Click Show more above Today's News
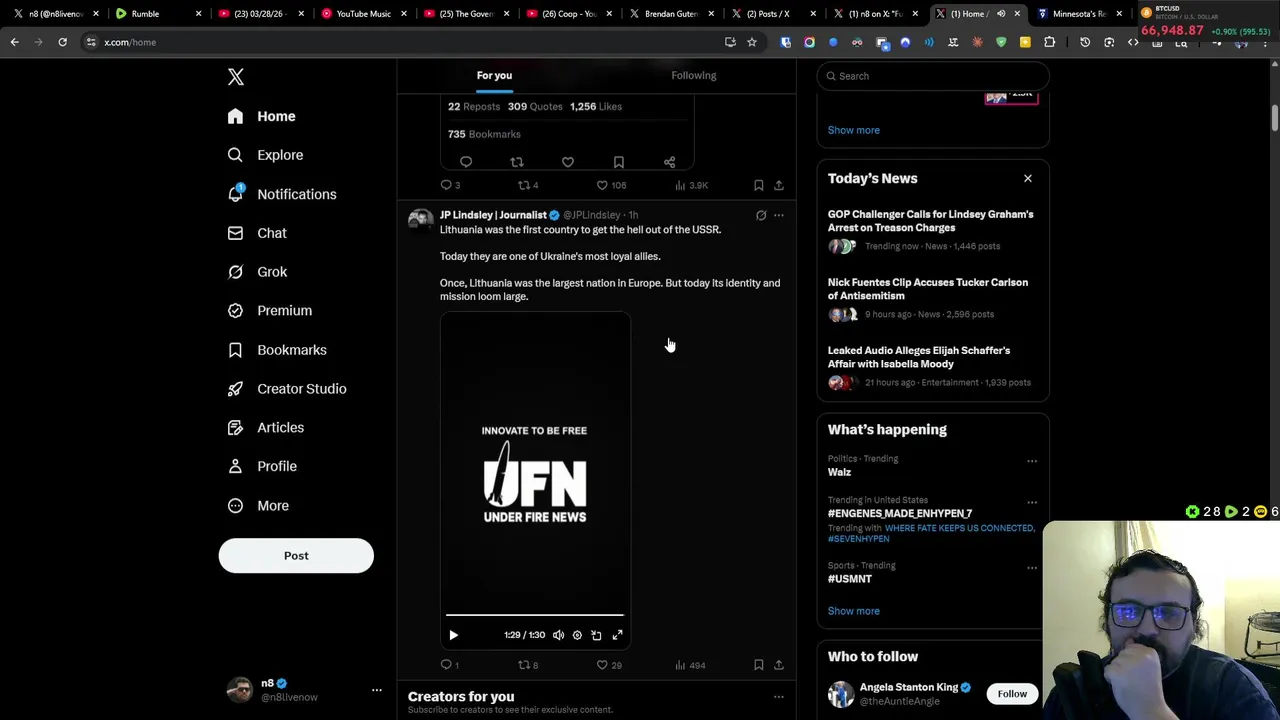The height and width of the screenshot is (720, 1280). [853, 130]
